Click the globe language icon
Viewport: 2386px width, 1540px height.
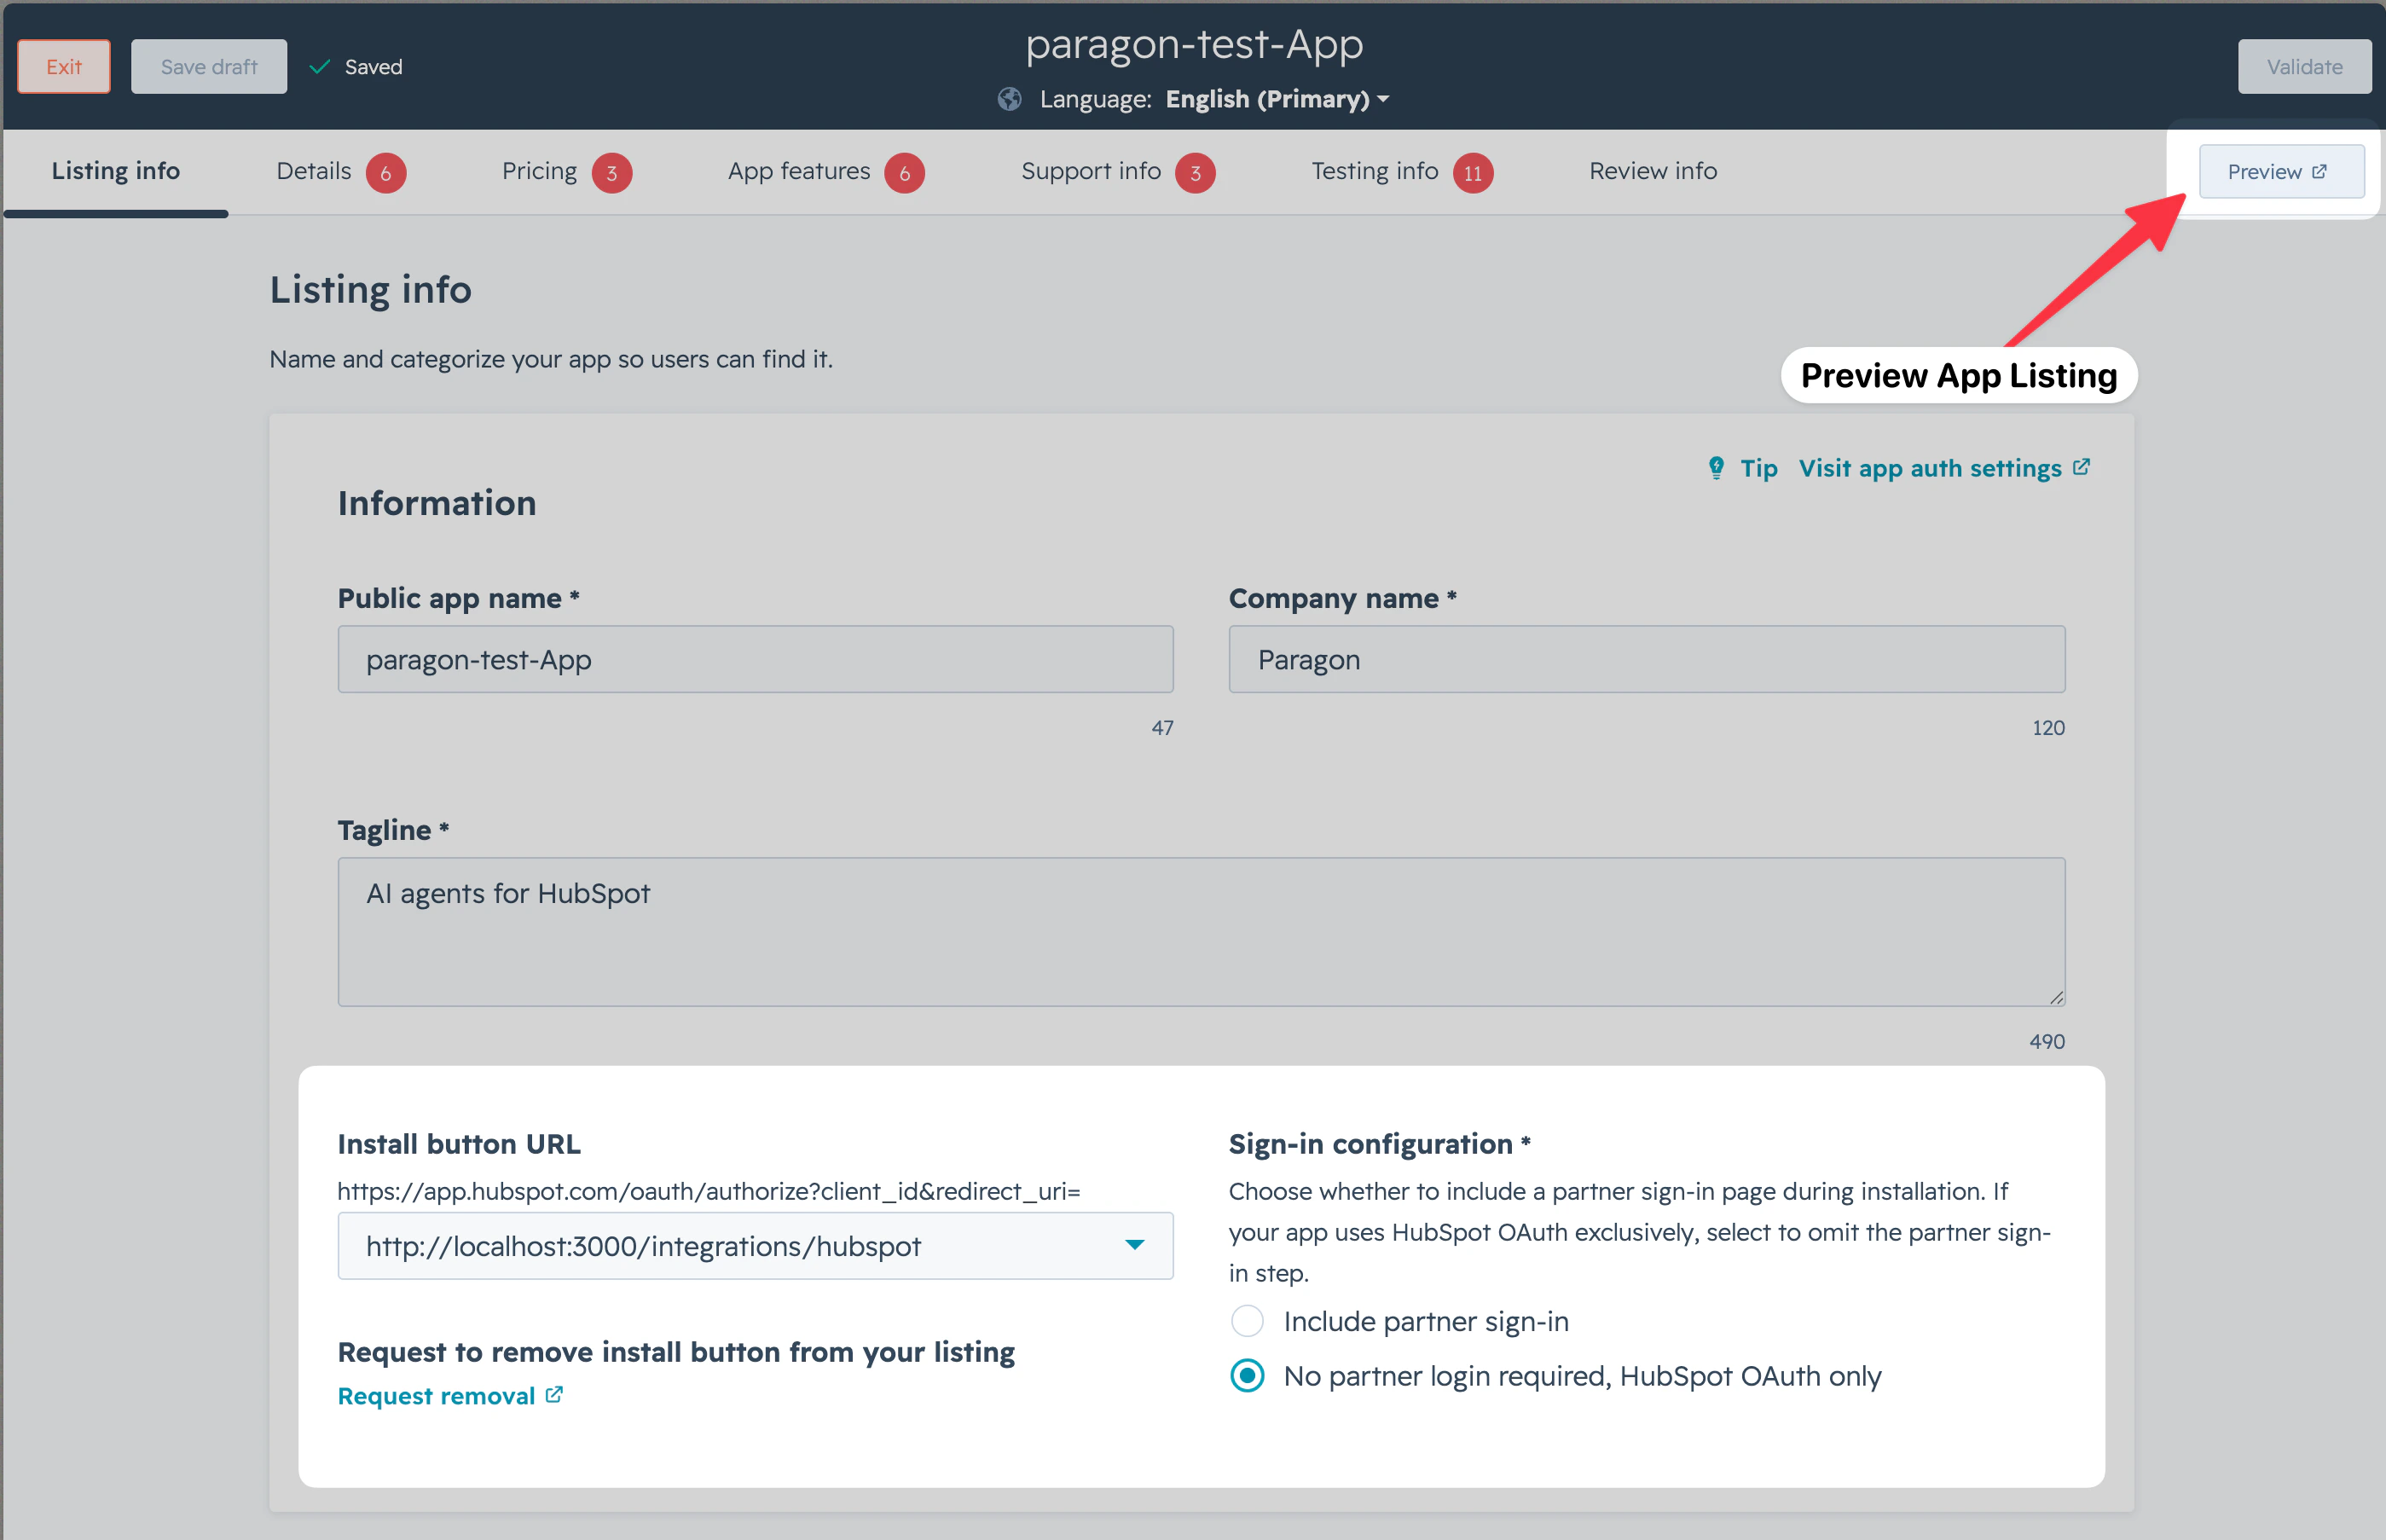(x=1010, y=99)
